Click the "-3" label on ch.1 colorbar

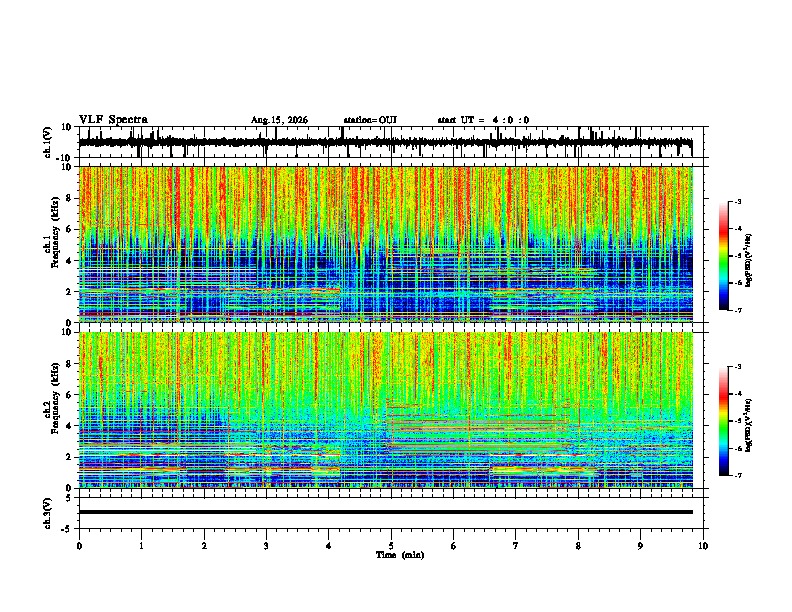(x=738, y=201)
